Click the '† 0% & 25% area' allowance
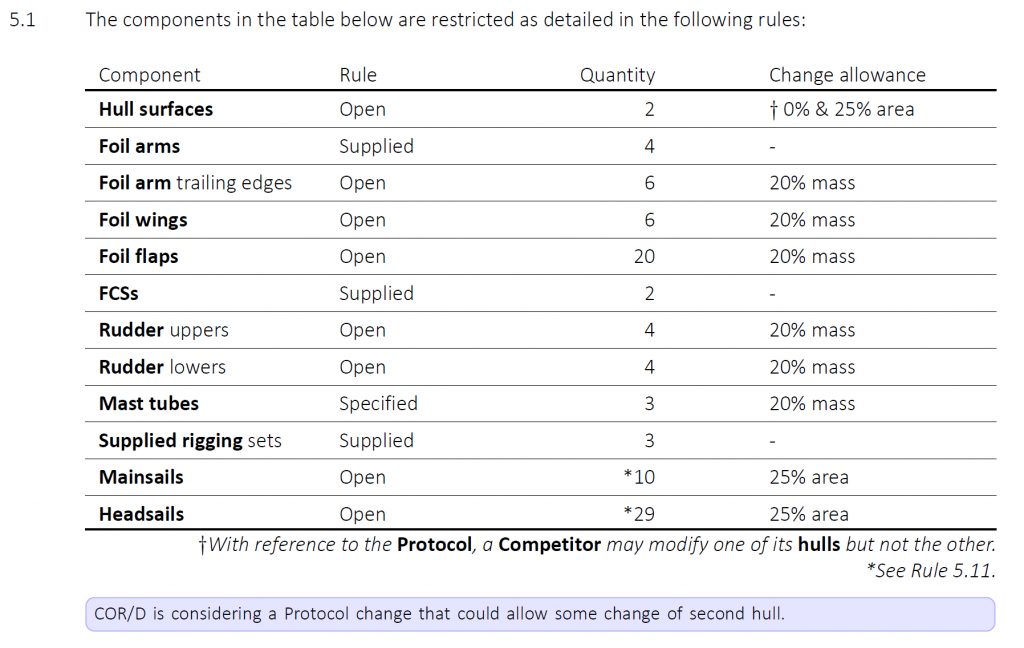The width and height of the screenshot is (1024, 648). 841,109
